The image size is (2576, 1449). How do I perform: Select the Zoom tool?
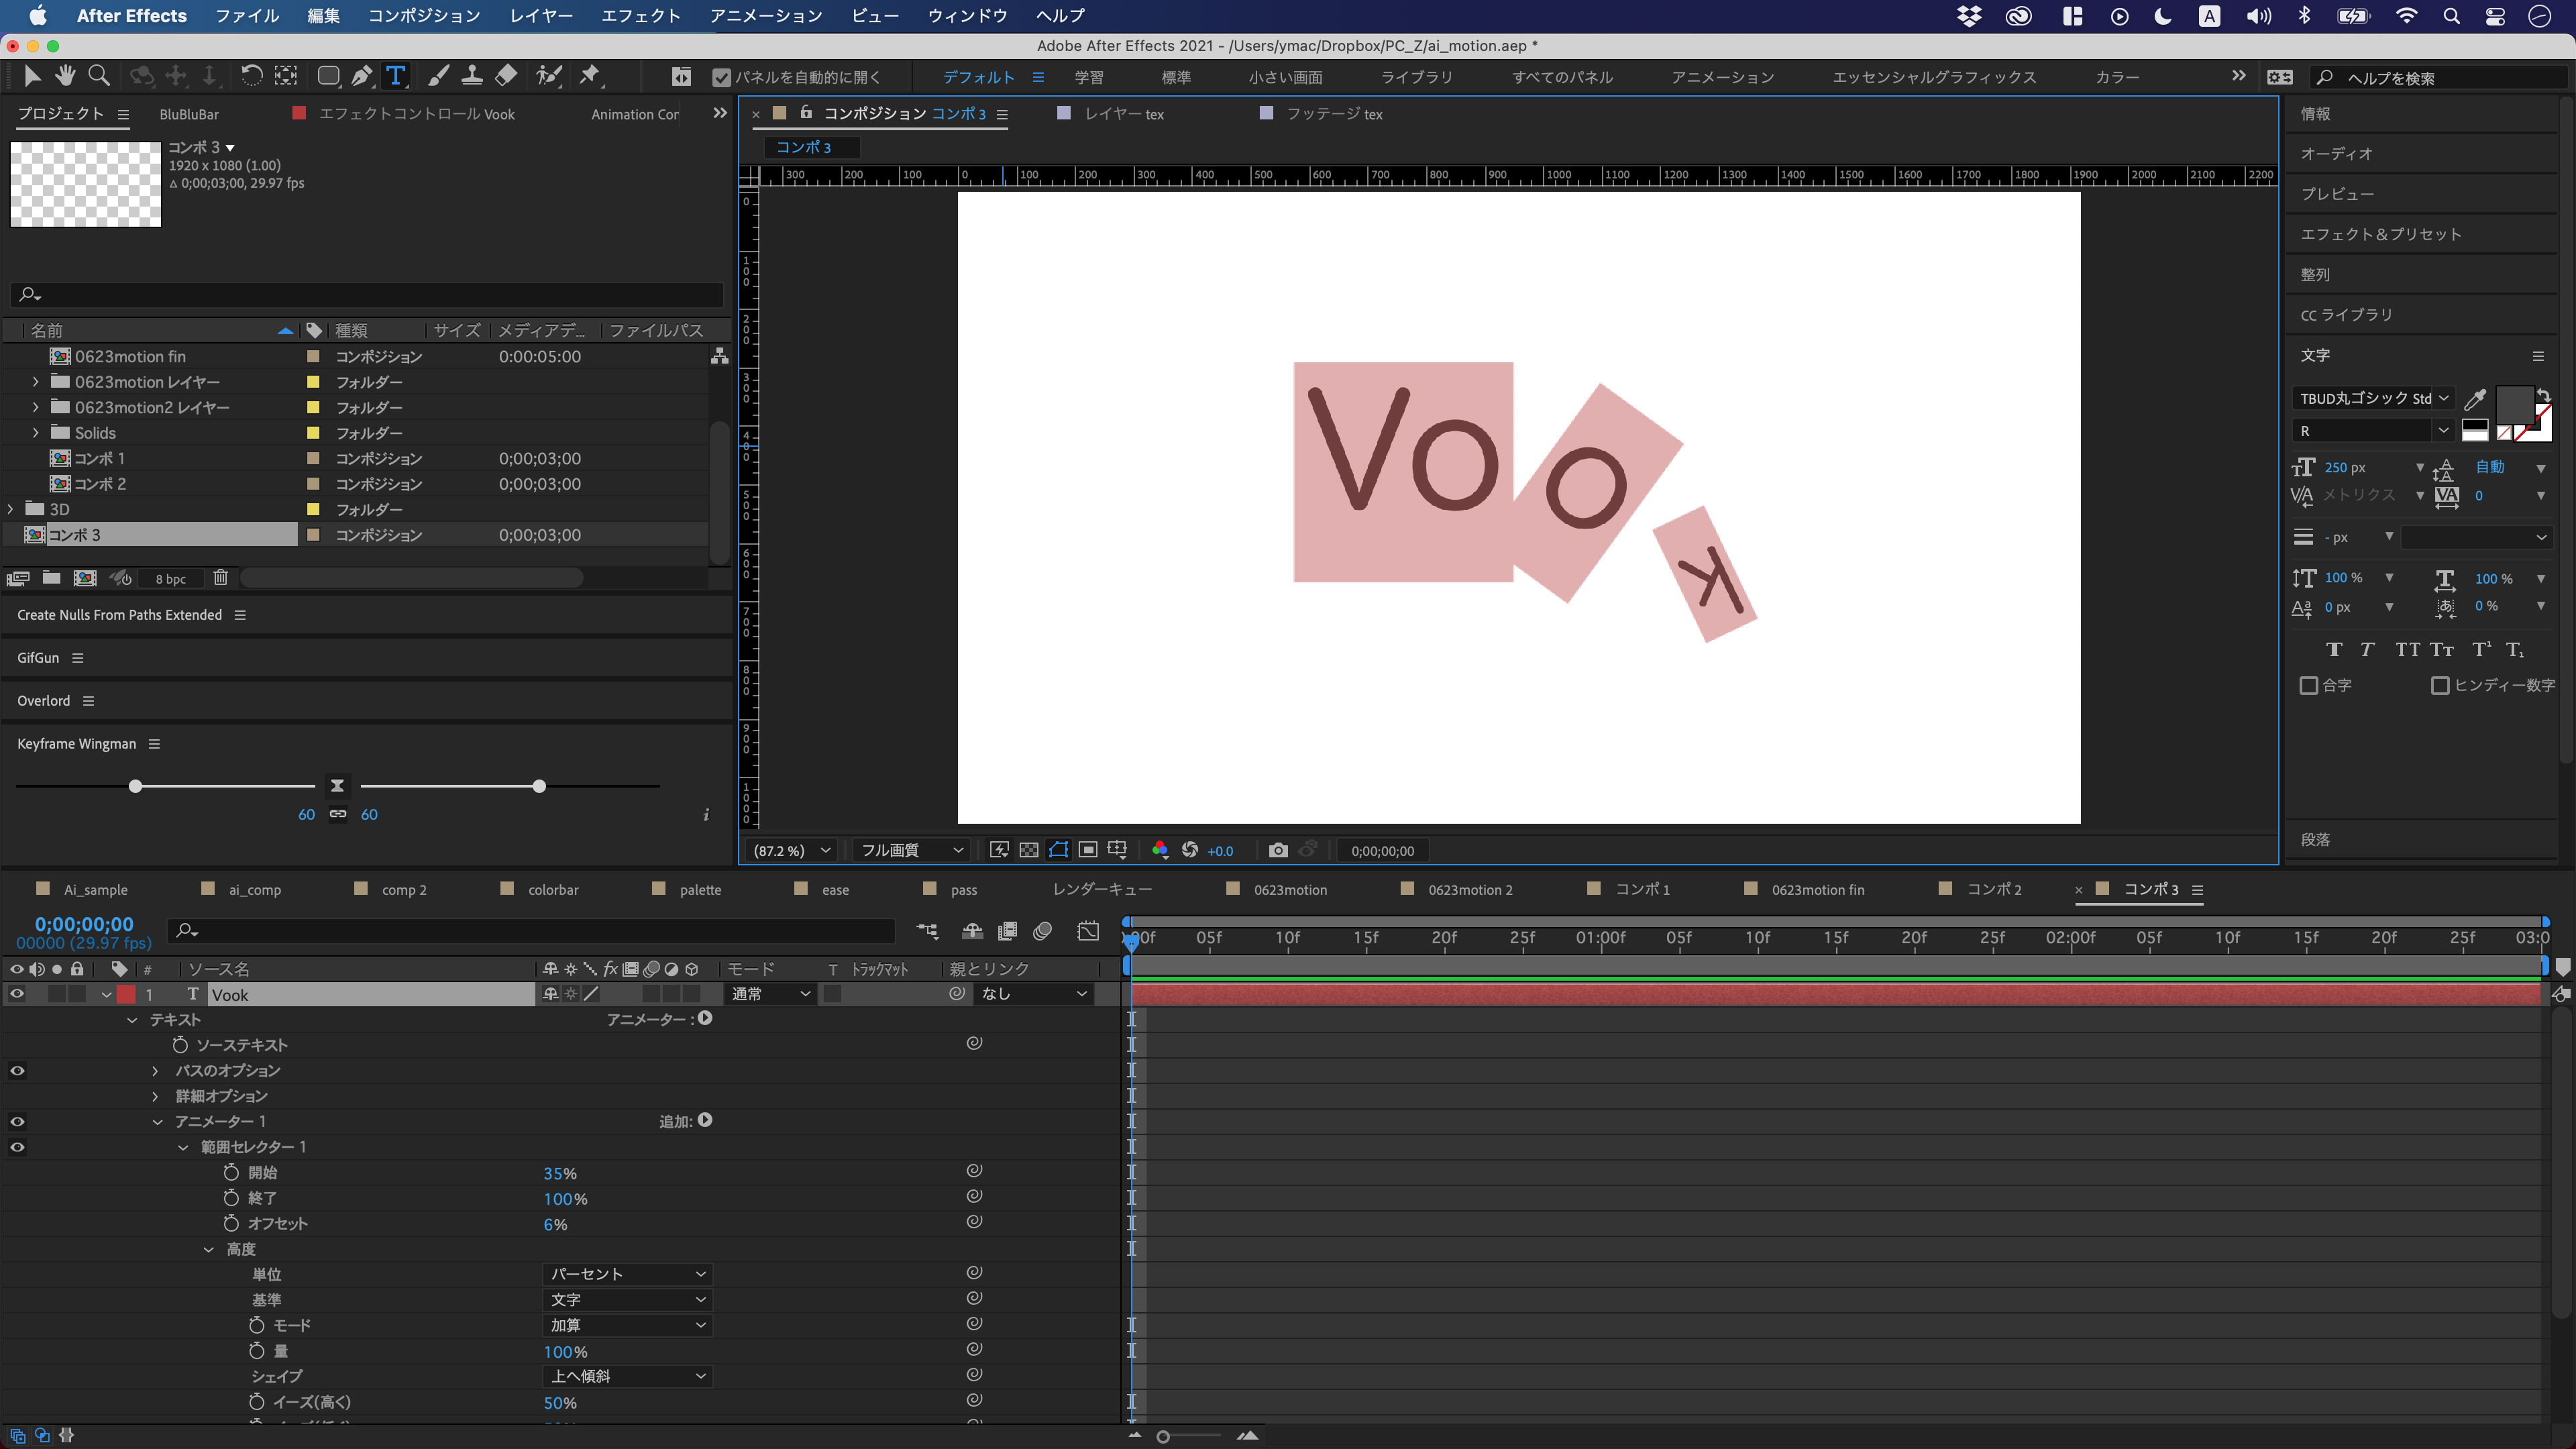click(99, 76)
